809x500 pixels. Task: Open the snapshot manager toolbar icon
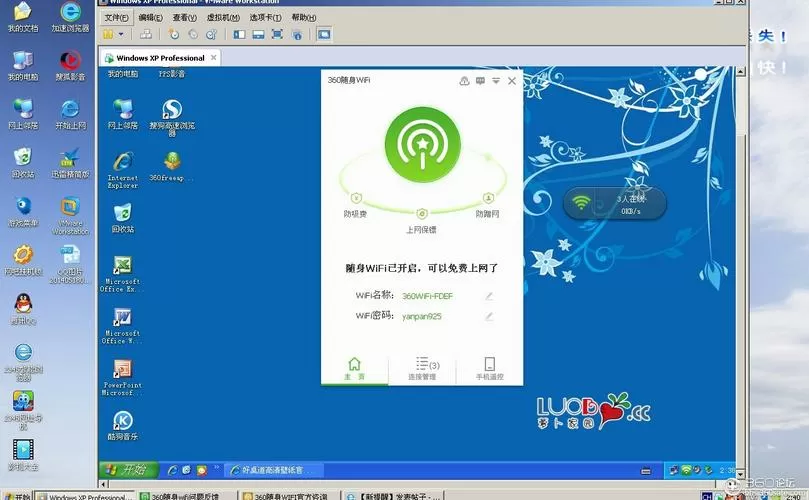[x=212, y=35]
